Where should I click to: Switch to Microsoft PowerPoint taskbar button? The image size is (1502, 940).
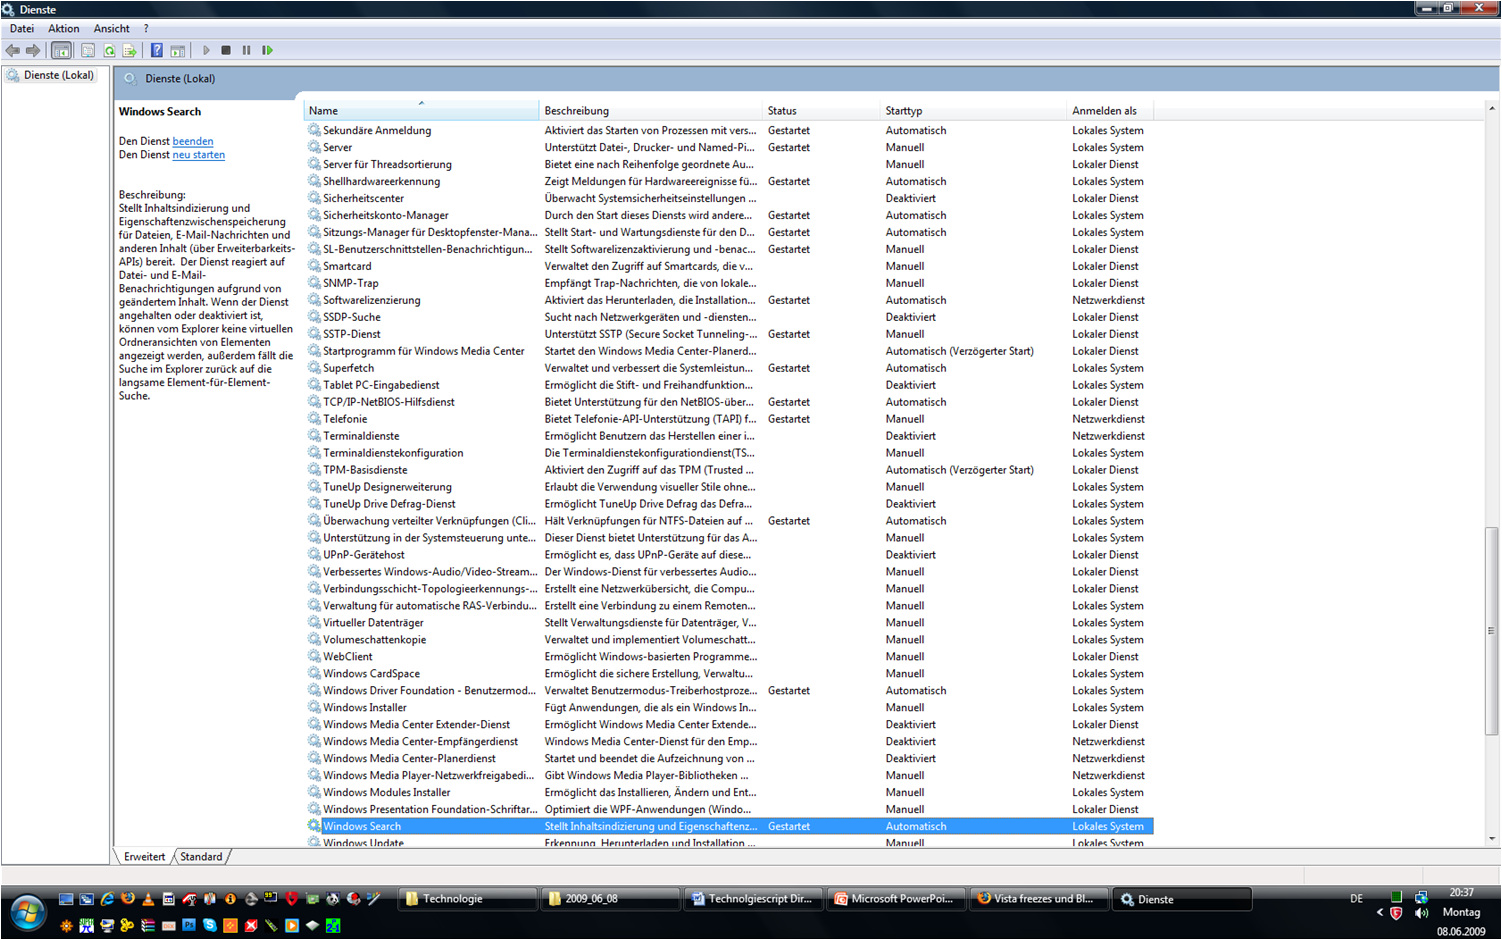(x=896, y=899)
